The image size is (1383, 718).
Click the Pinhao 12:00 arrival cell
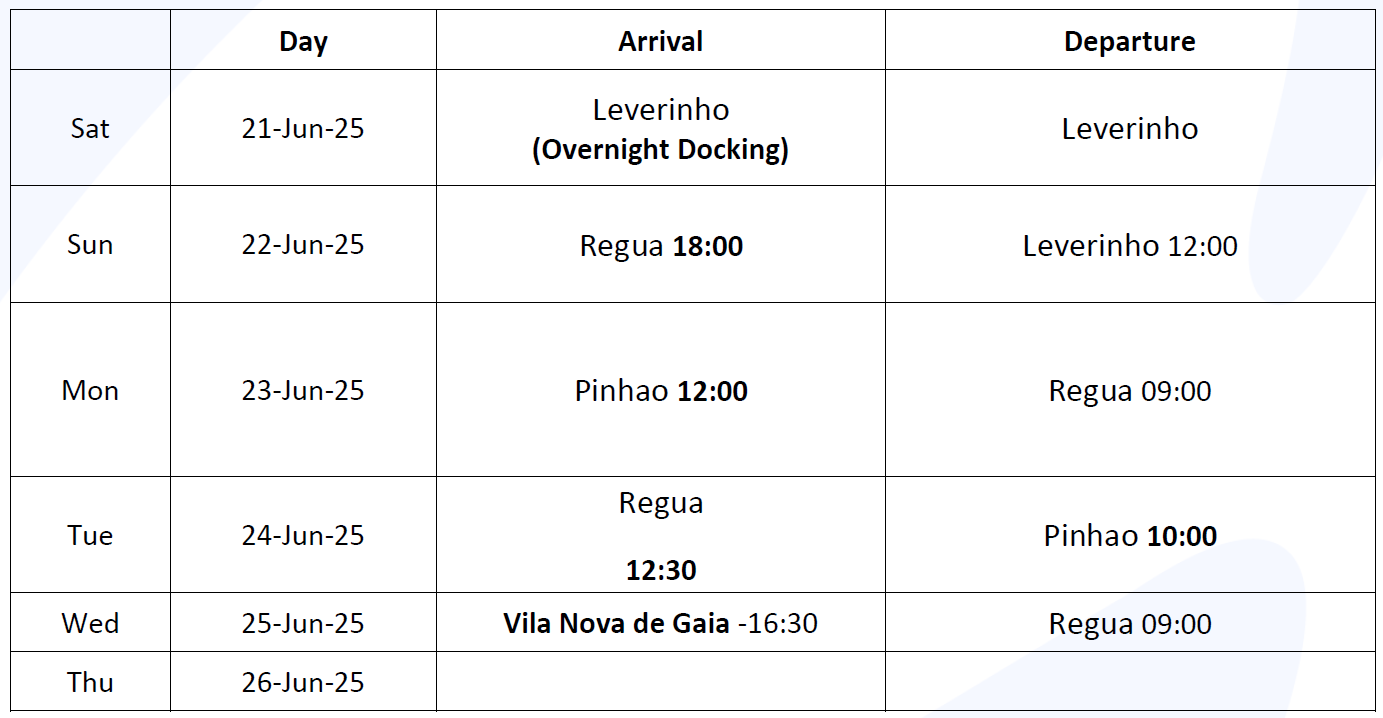pos(661,390)
